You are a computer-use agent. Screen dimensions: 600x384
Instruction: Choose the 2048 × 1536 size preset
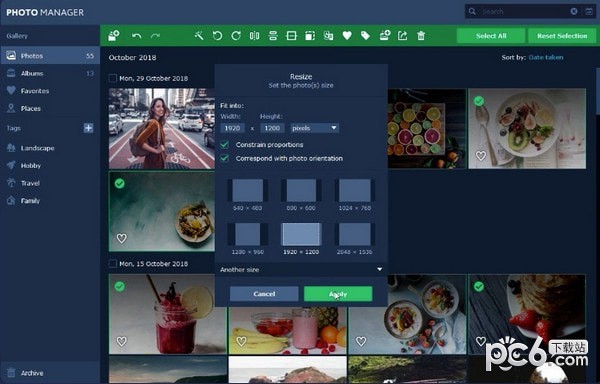click(x=355, y=239)
